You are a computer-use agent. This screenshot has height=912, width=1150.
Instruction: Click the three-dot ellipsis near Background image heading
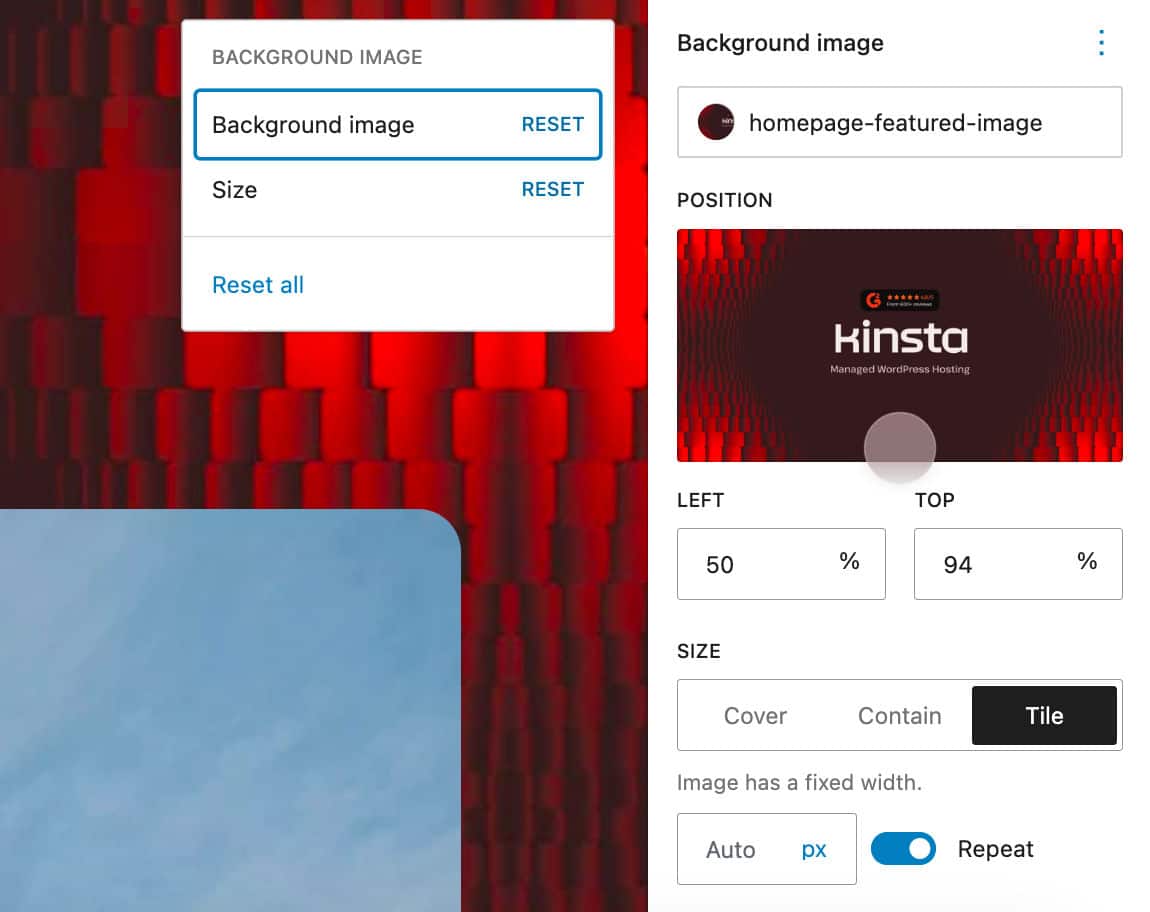pyautogui.click(x=1101, y=43)
